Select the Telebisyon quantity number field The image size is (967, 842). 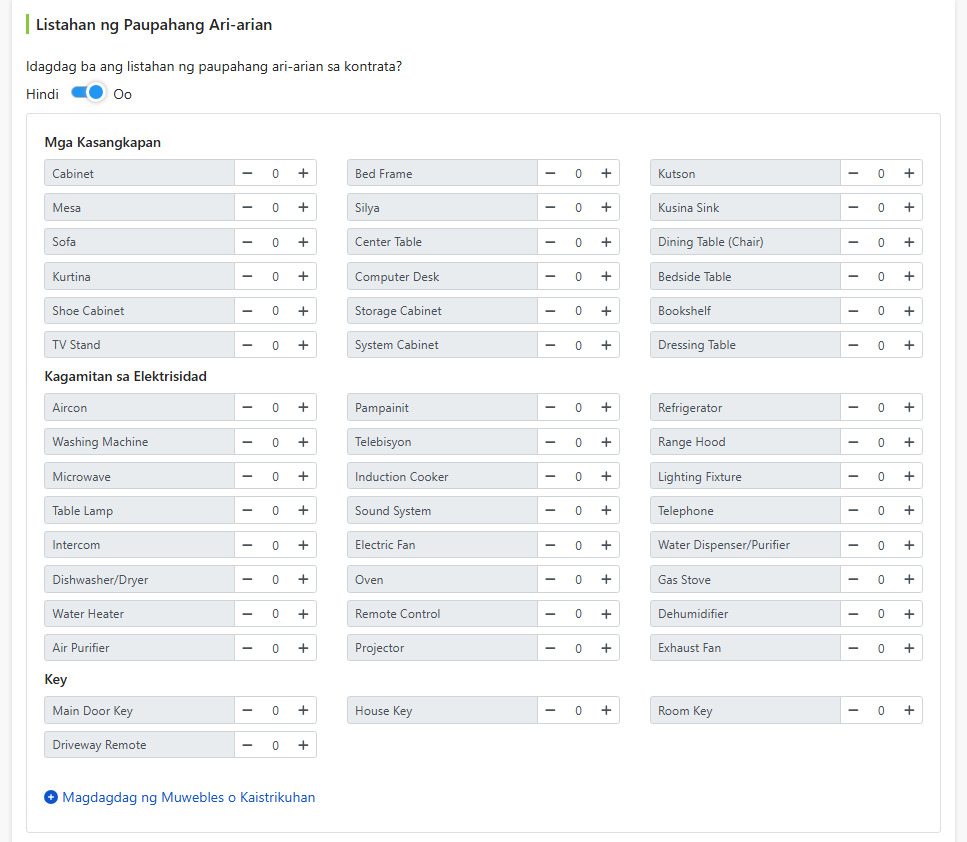578,442
